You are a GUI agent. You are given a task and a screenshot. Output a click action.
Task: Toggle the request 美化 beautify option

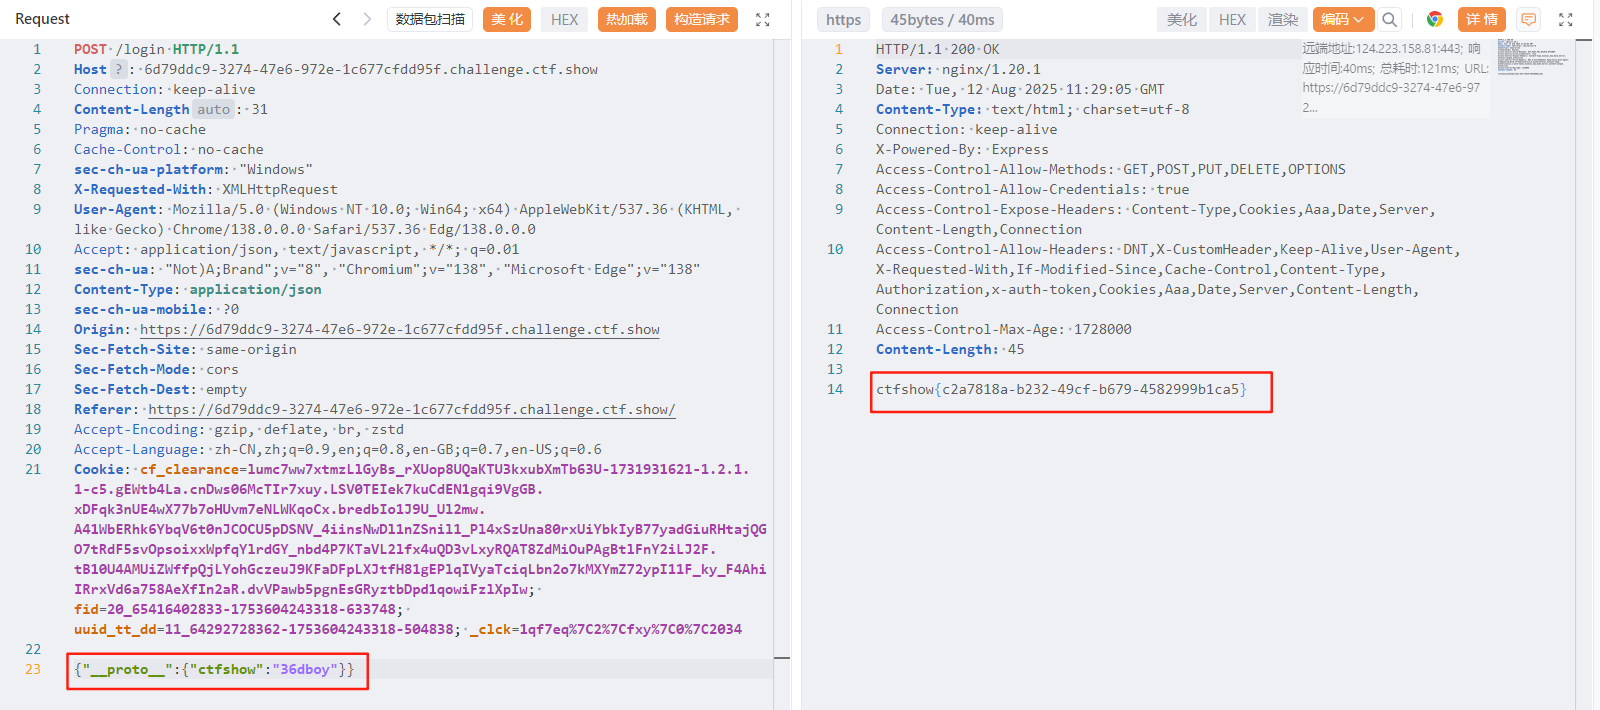tap(507, 19)
